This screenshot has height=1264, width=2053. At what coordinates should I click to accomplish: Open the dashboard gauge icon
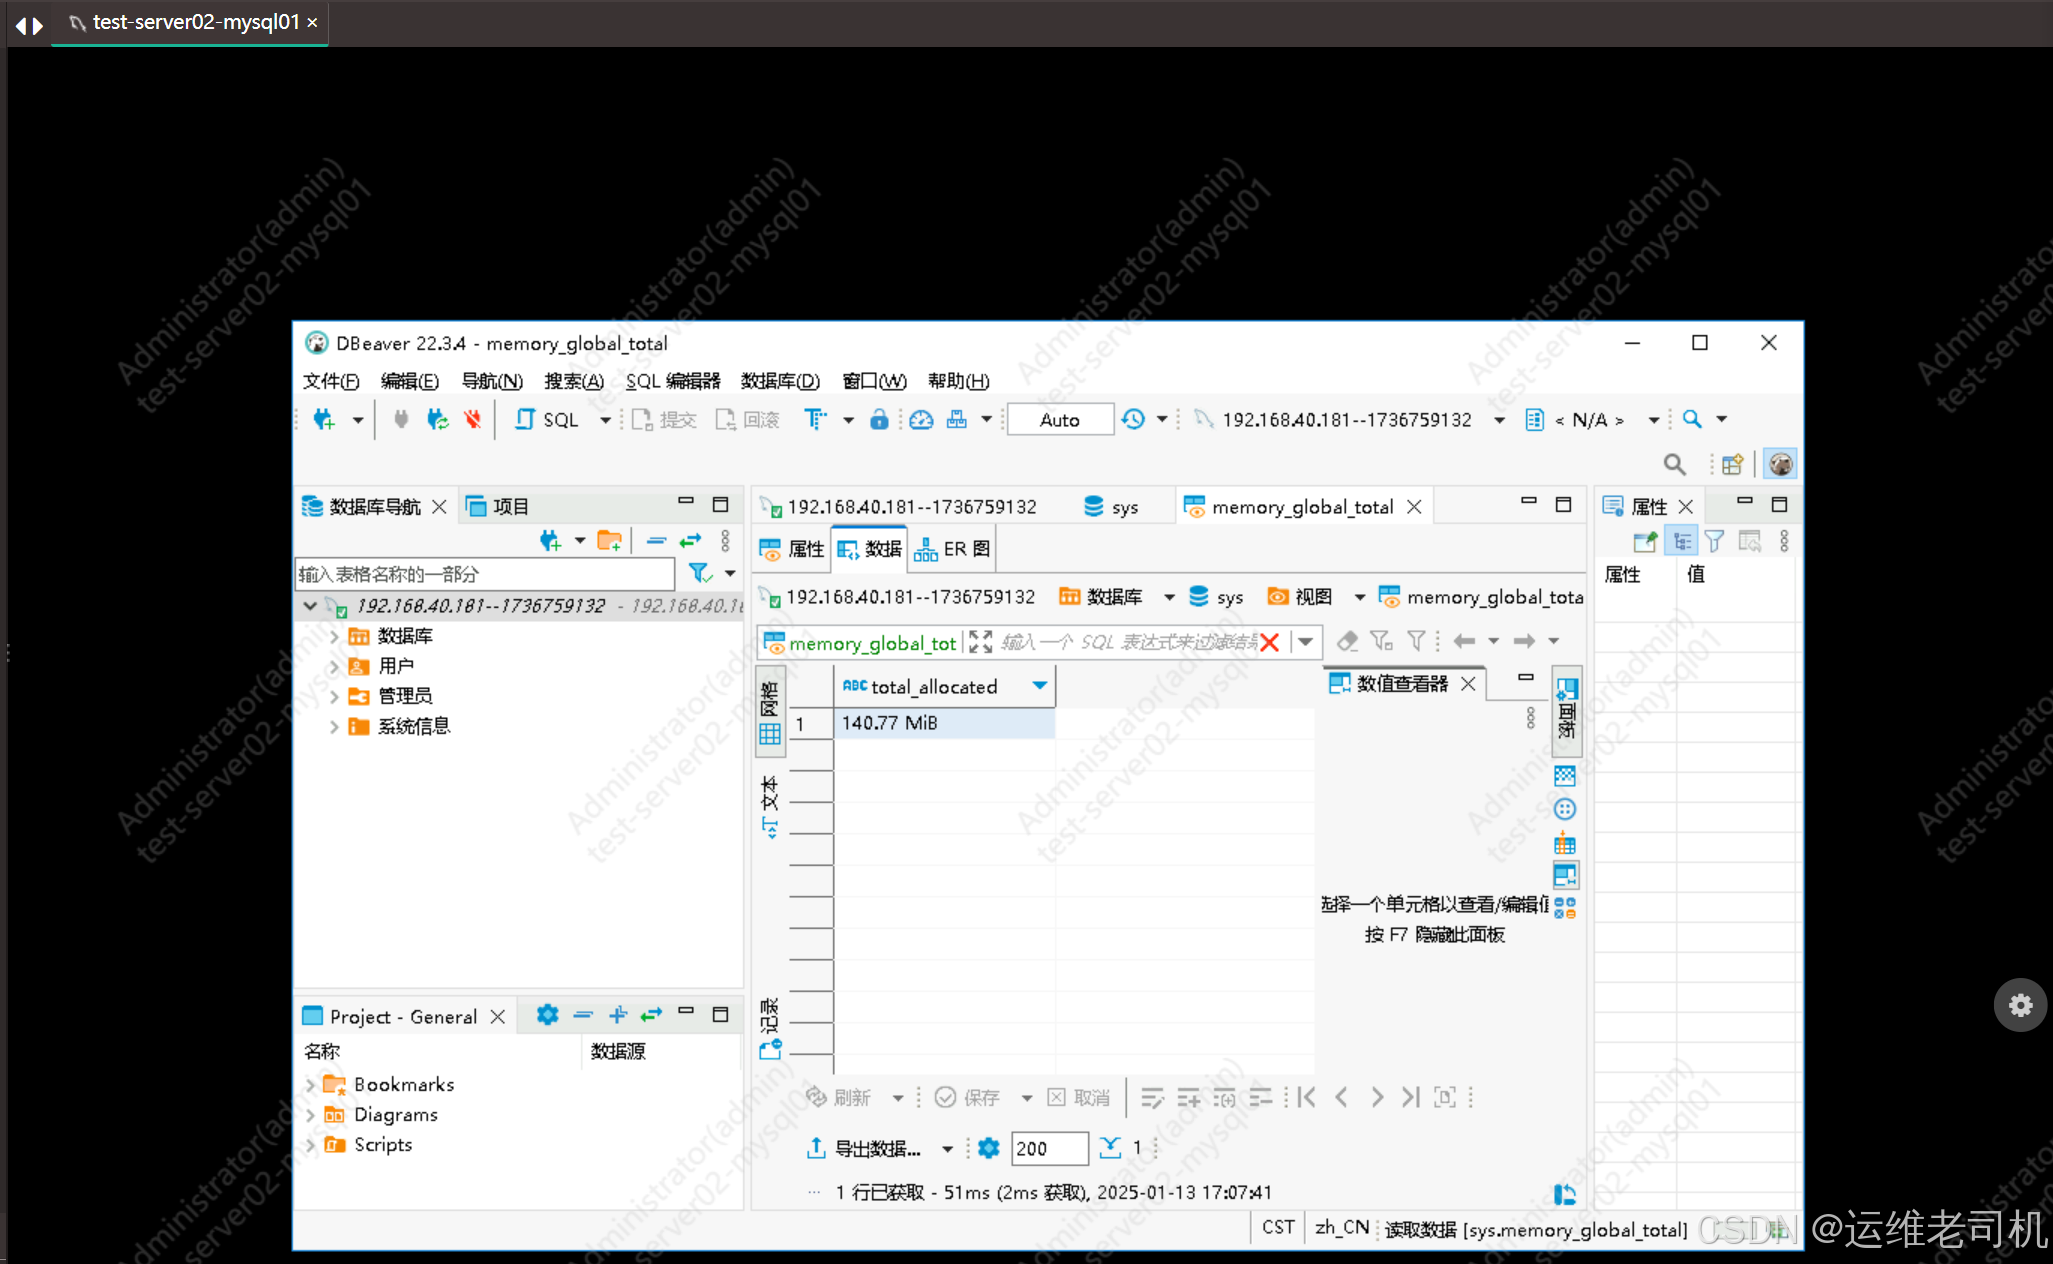(921, 420)
